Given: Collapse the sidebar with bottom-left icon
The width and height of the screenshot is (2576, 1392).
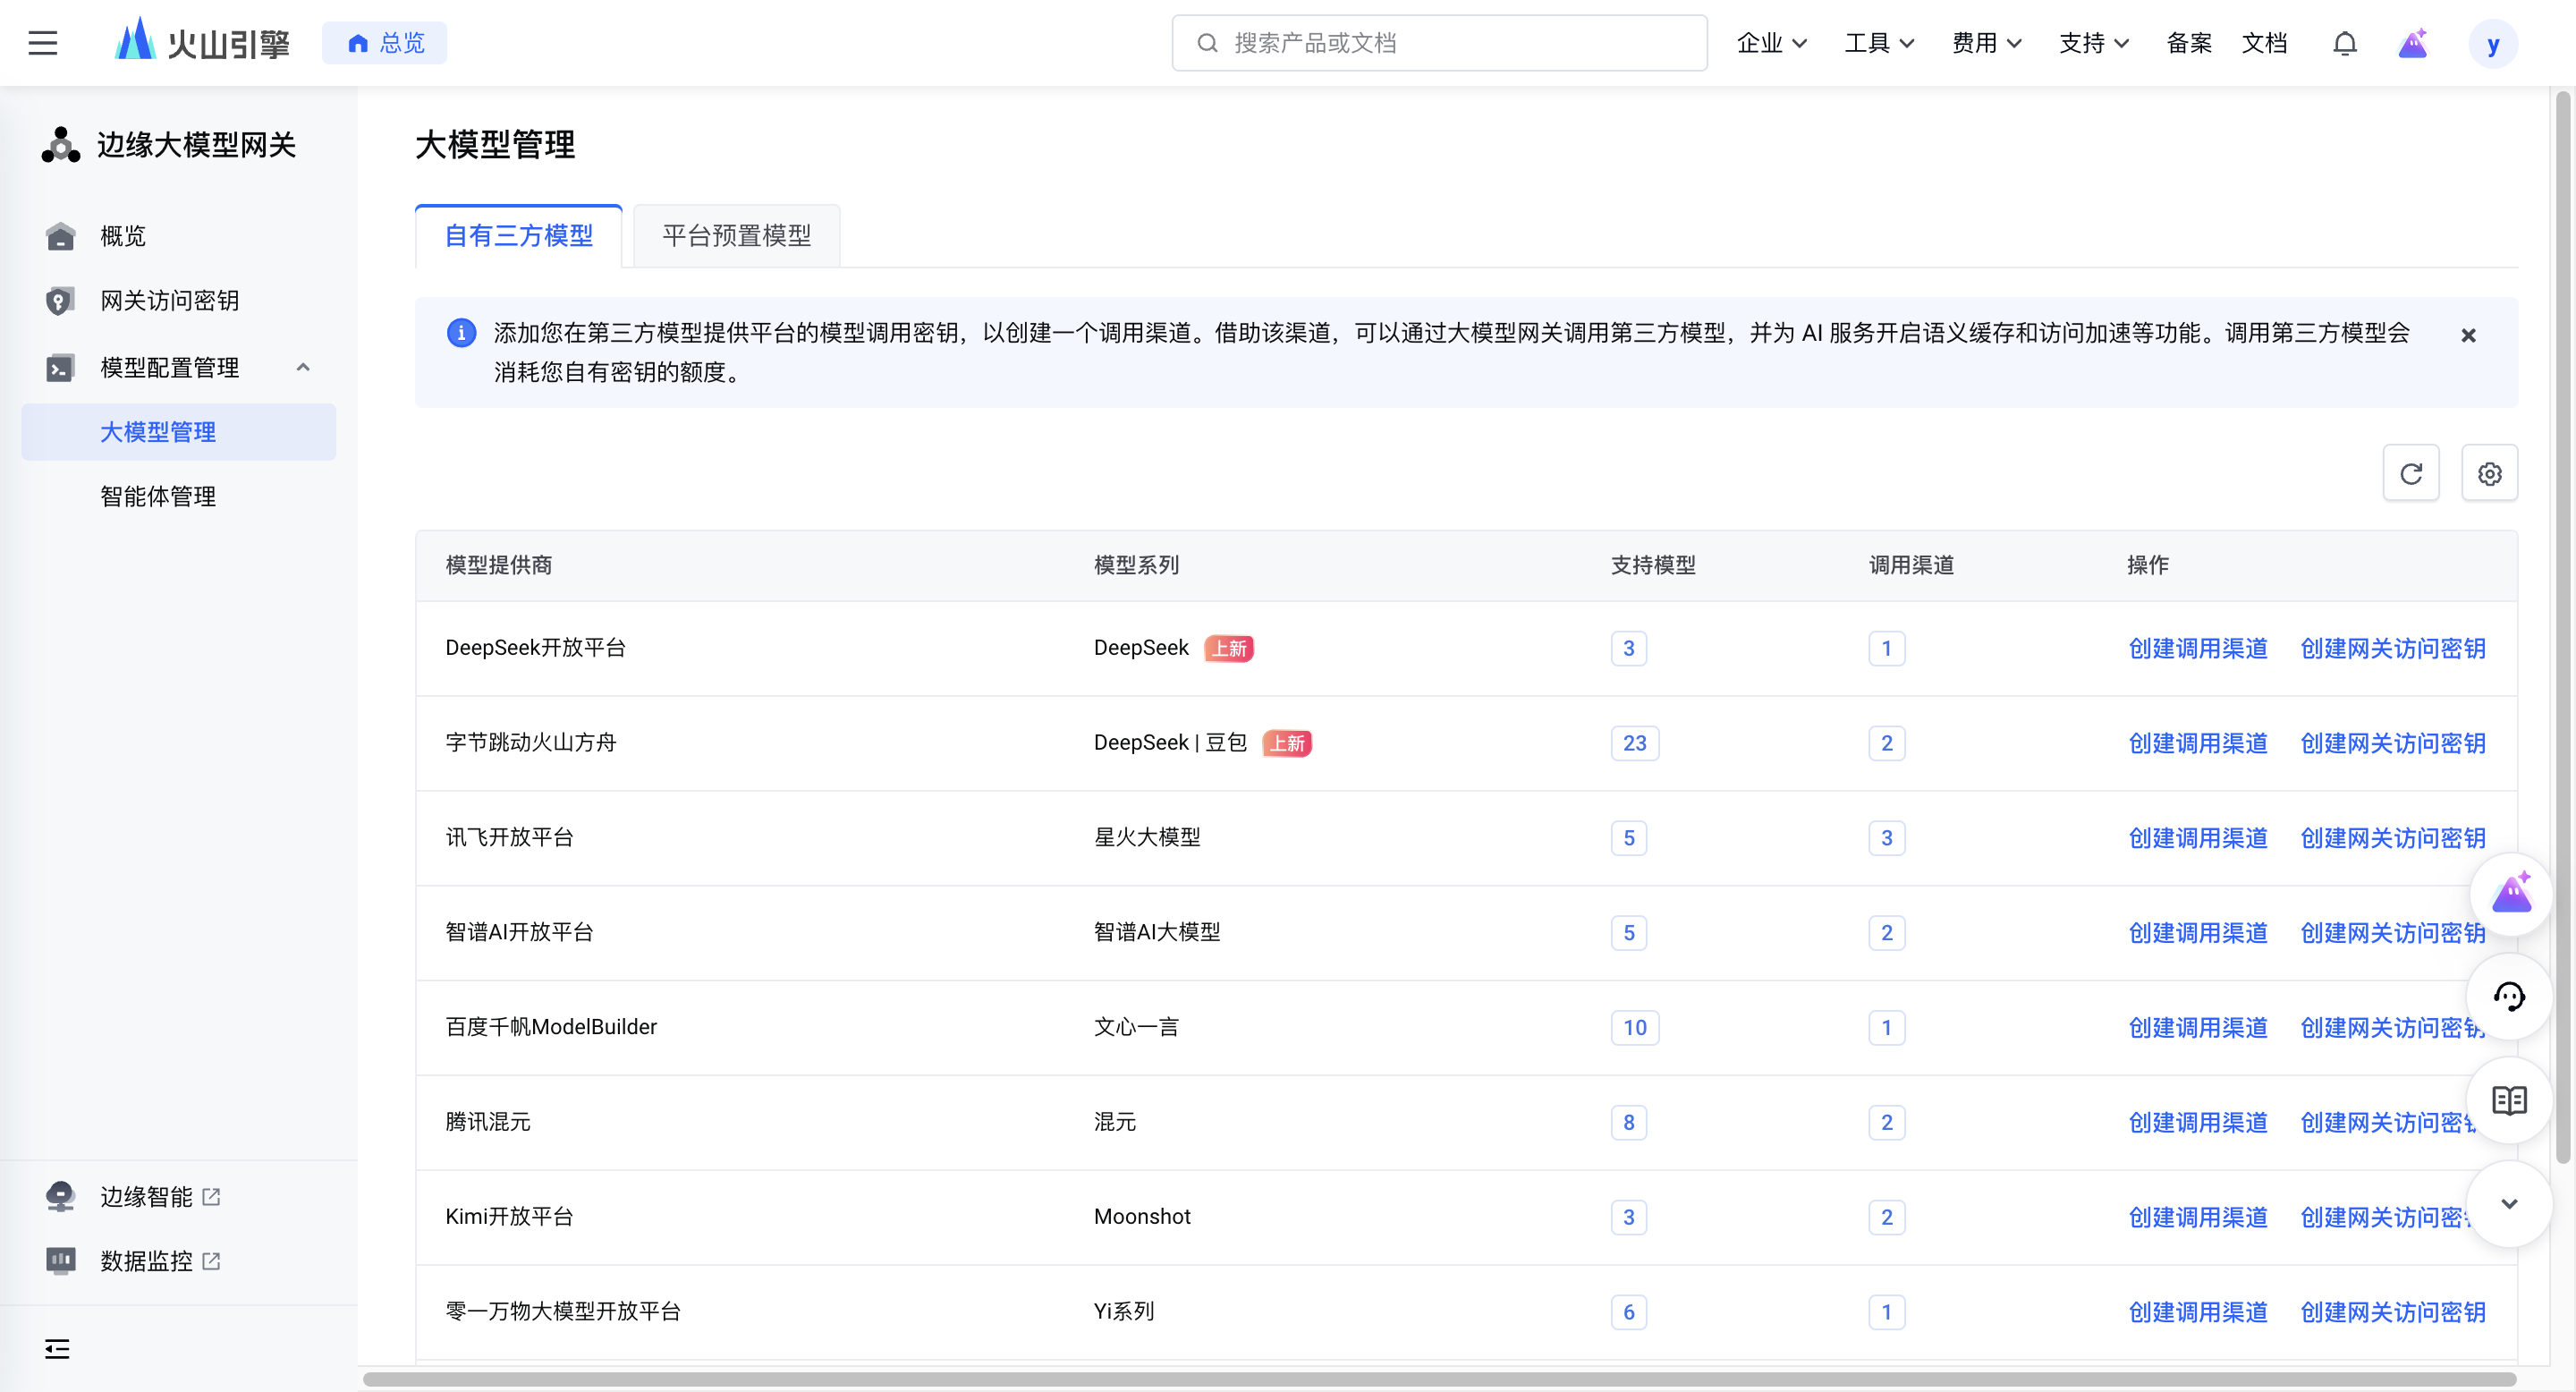Looking at the screenshot, I should [57, 1348].
